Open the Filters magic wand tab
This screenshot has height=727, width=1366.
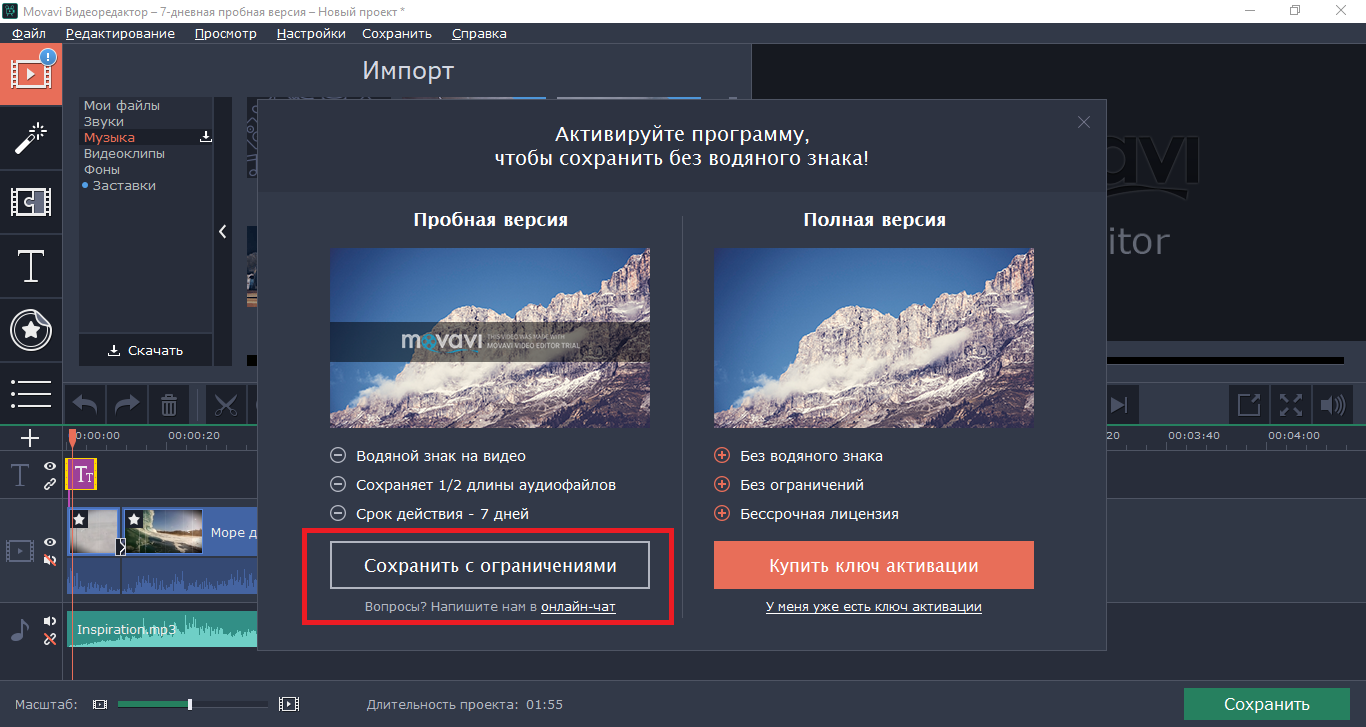(x=31, y=138)
